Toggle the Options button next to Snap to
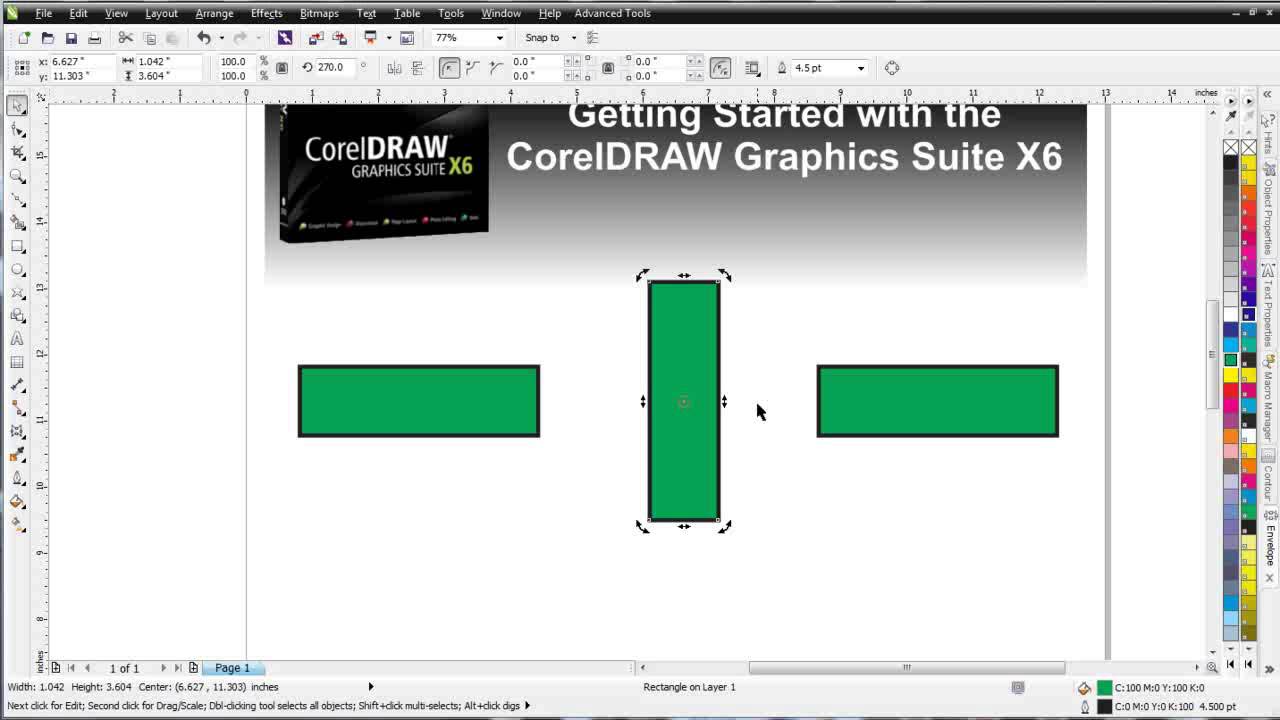The width and height of the screenshot is (1280, 720). (592, 38)
